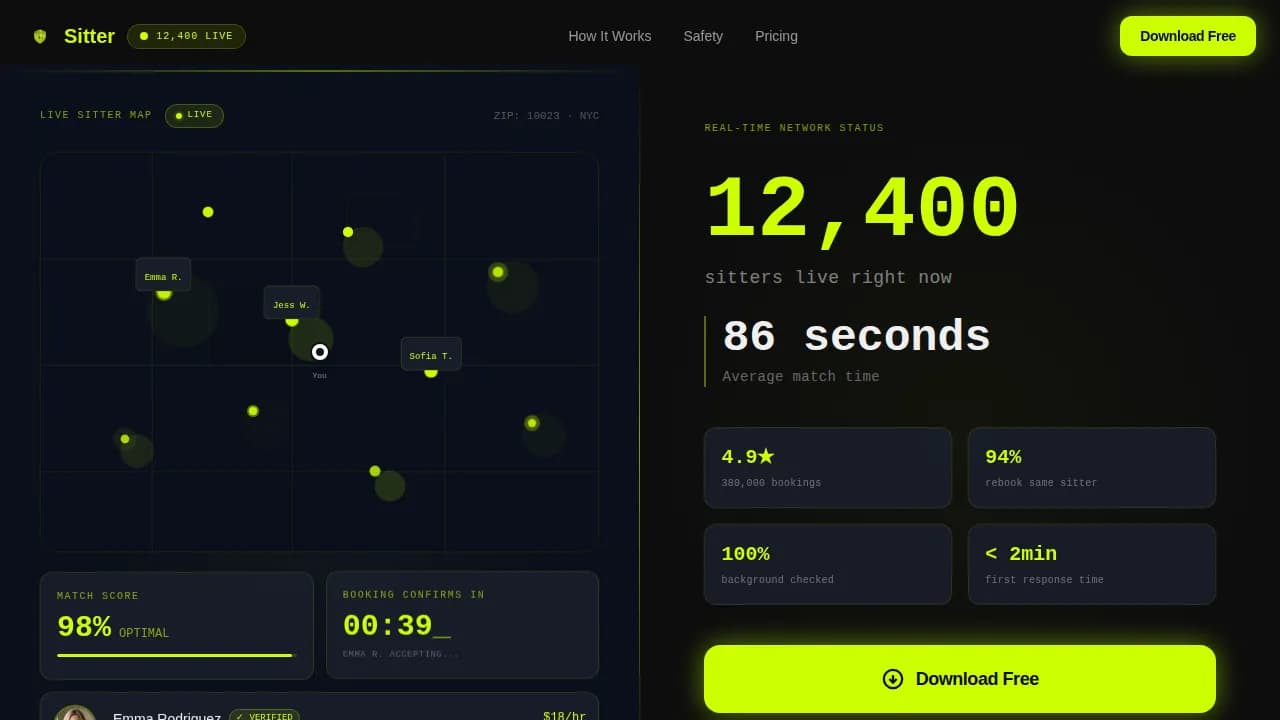Click the 12,400 sitters live number
1280x720 pixels.
pyautogui.click(x=862, y=211)
